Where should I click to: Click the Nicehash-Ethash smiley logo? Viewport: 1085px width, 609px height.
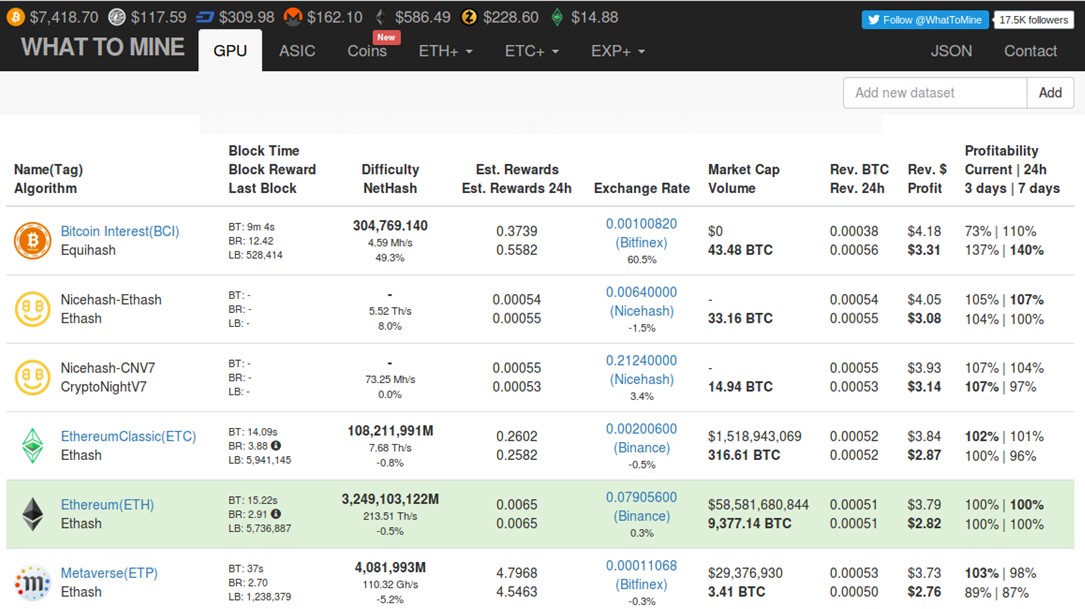(33, 309)
